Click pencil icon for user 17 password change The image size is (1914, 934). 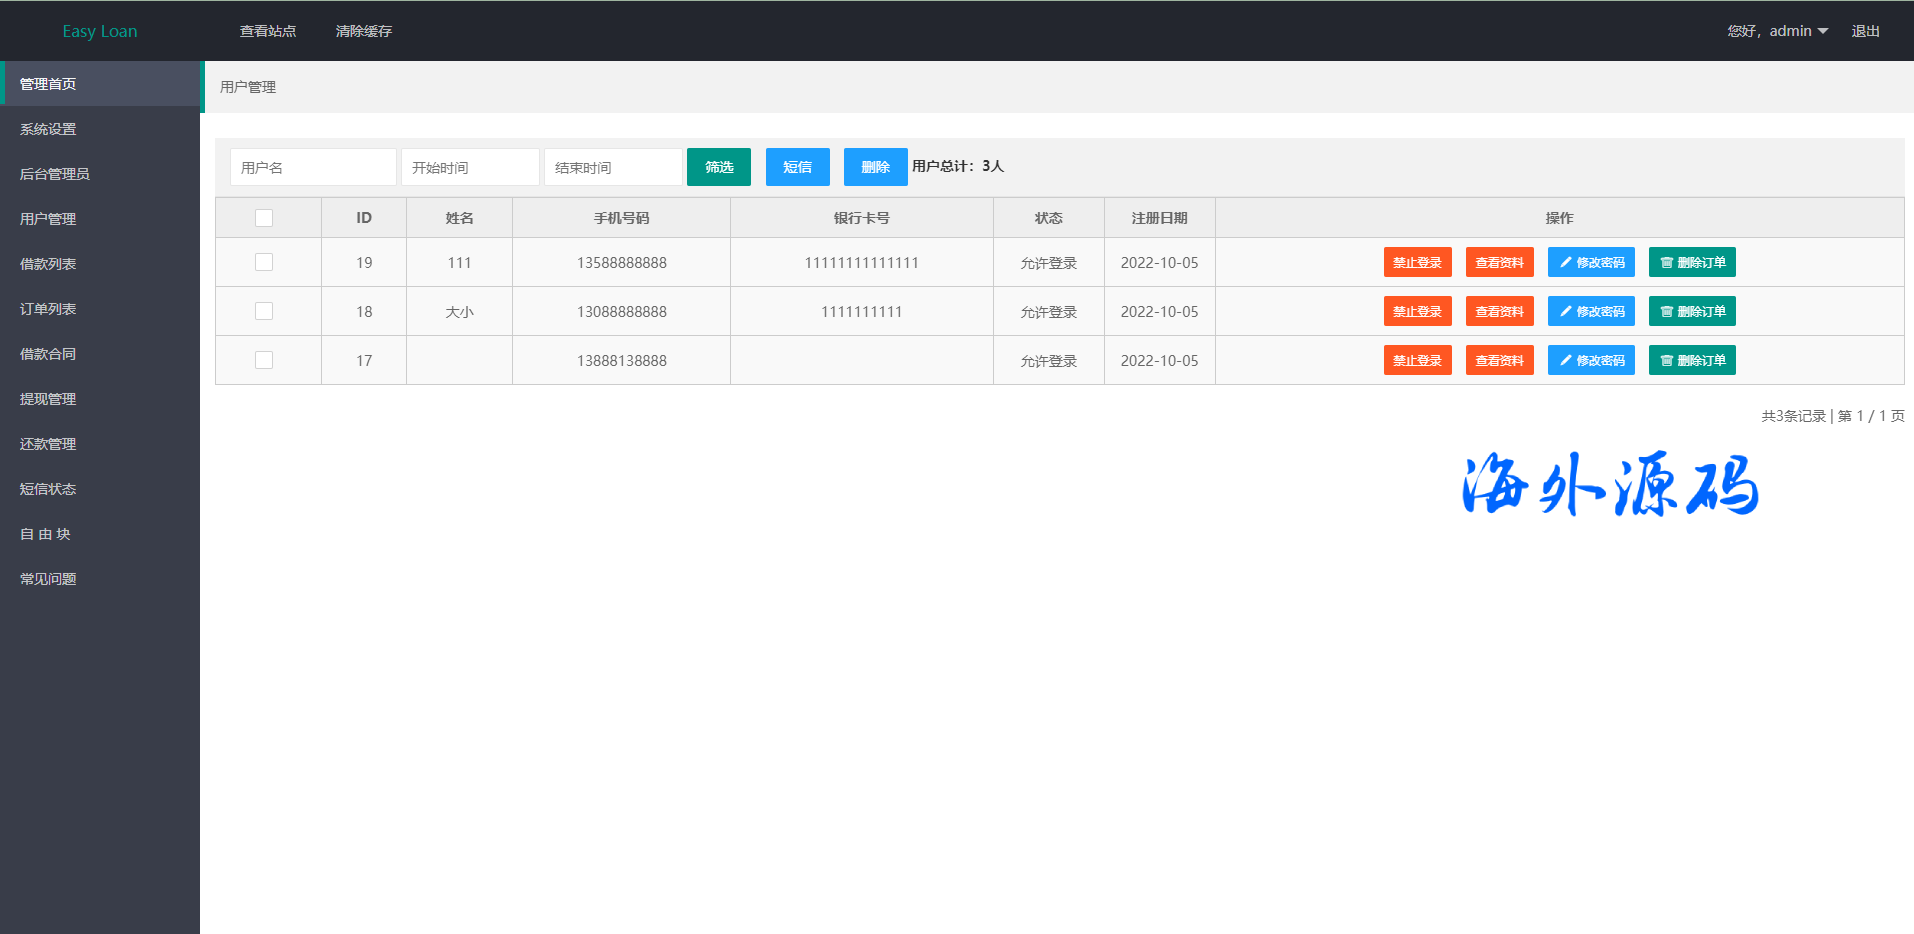click(x=1565, y=361)
